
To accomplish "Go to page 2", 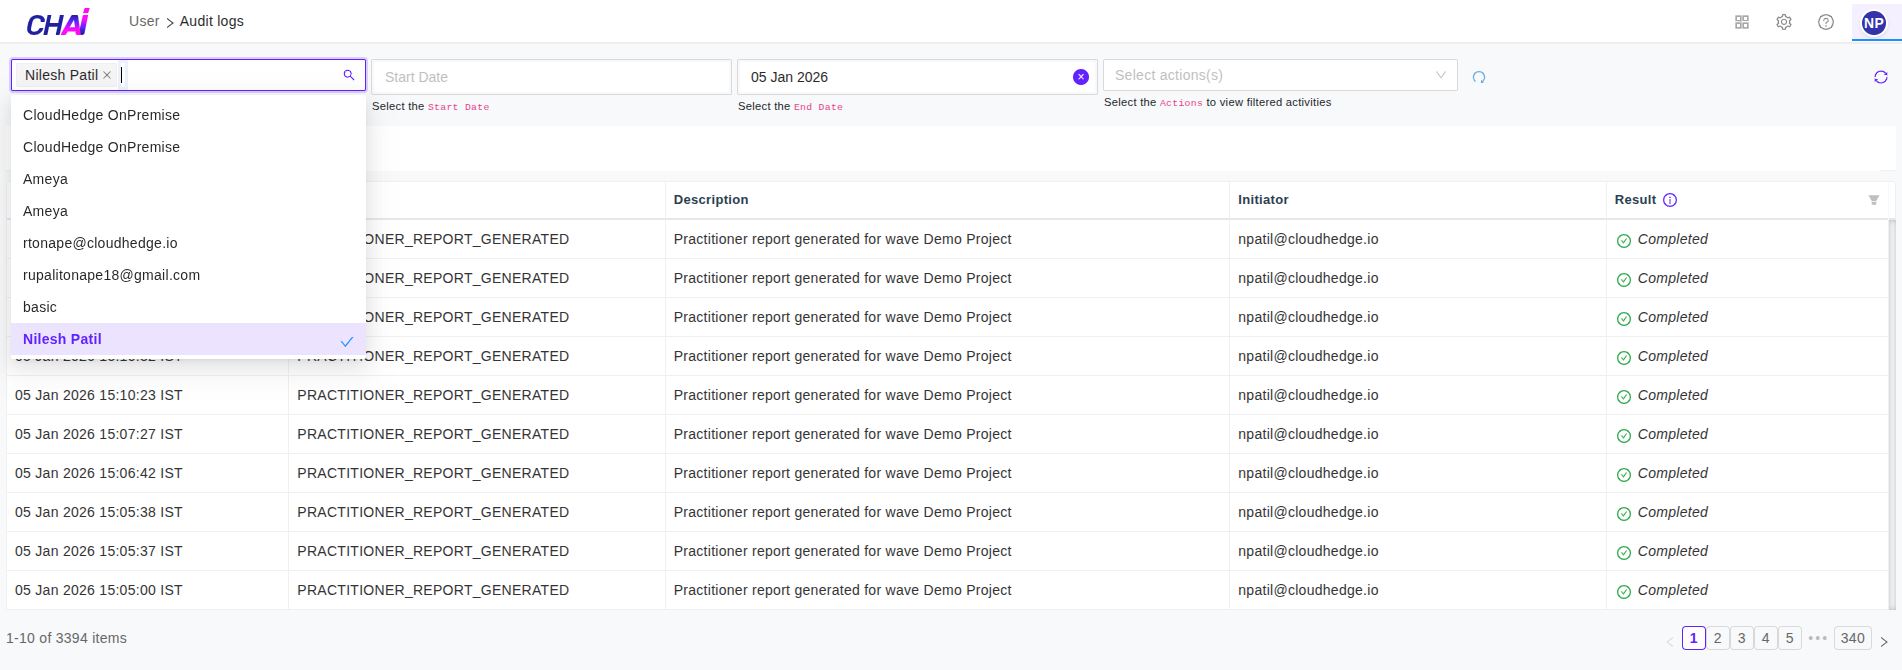I will click(1718, 638).
